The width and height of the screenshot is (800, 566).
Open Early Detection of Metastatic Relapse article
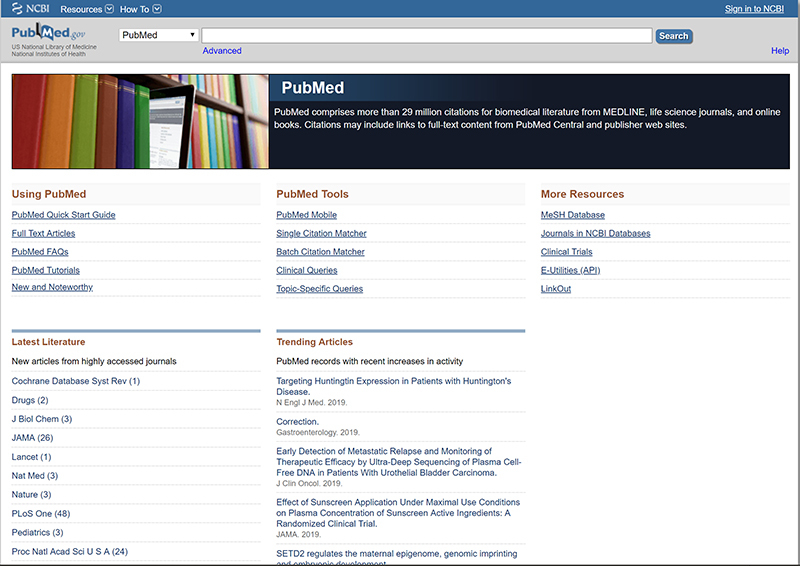[x=398, y=462]
